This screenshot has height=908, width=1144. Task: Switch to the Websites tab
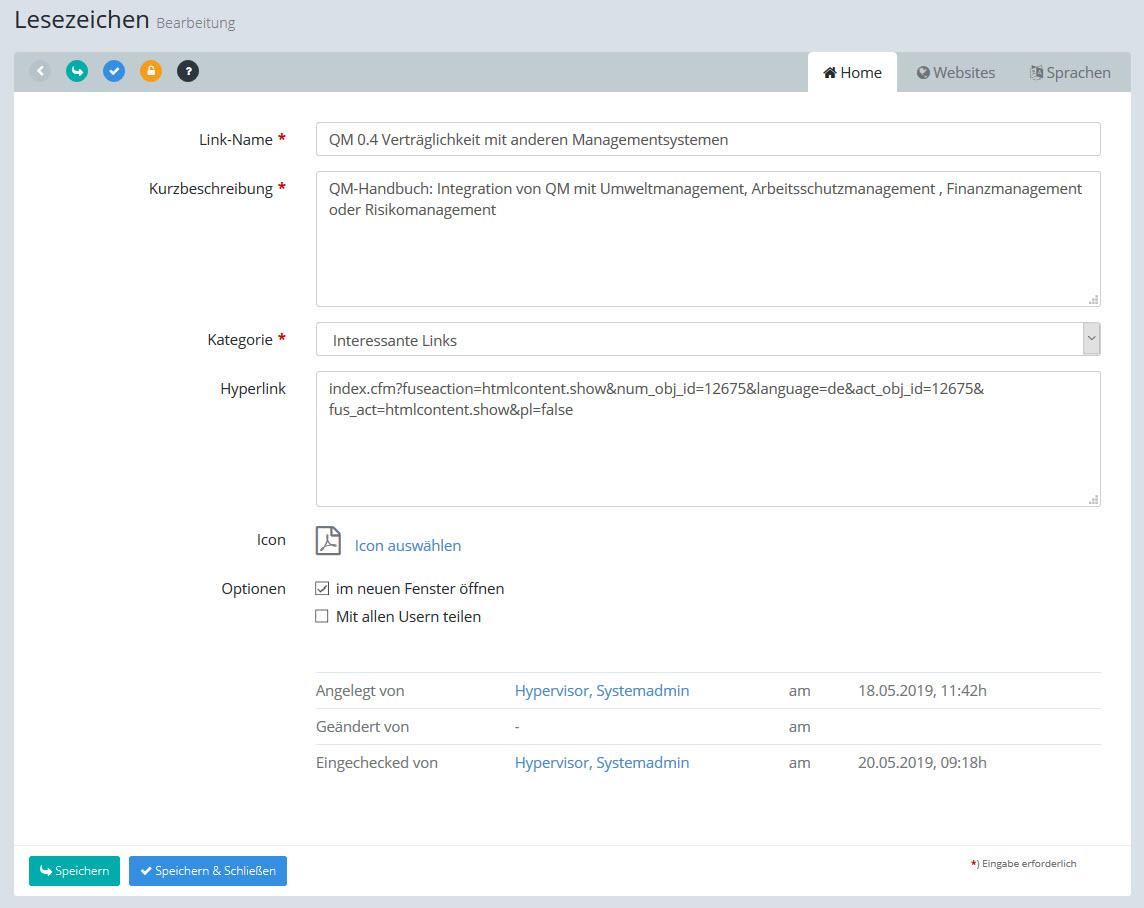click(x=956, y=73)
